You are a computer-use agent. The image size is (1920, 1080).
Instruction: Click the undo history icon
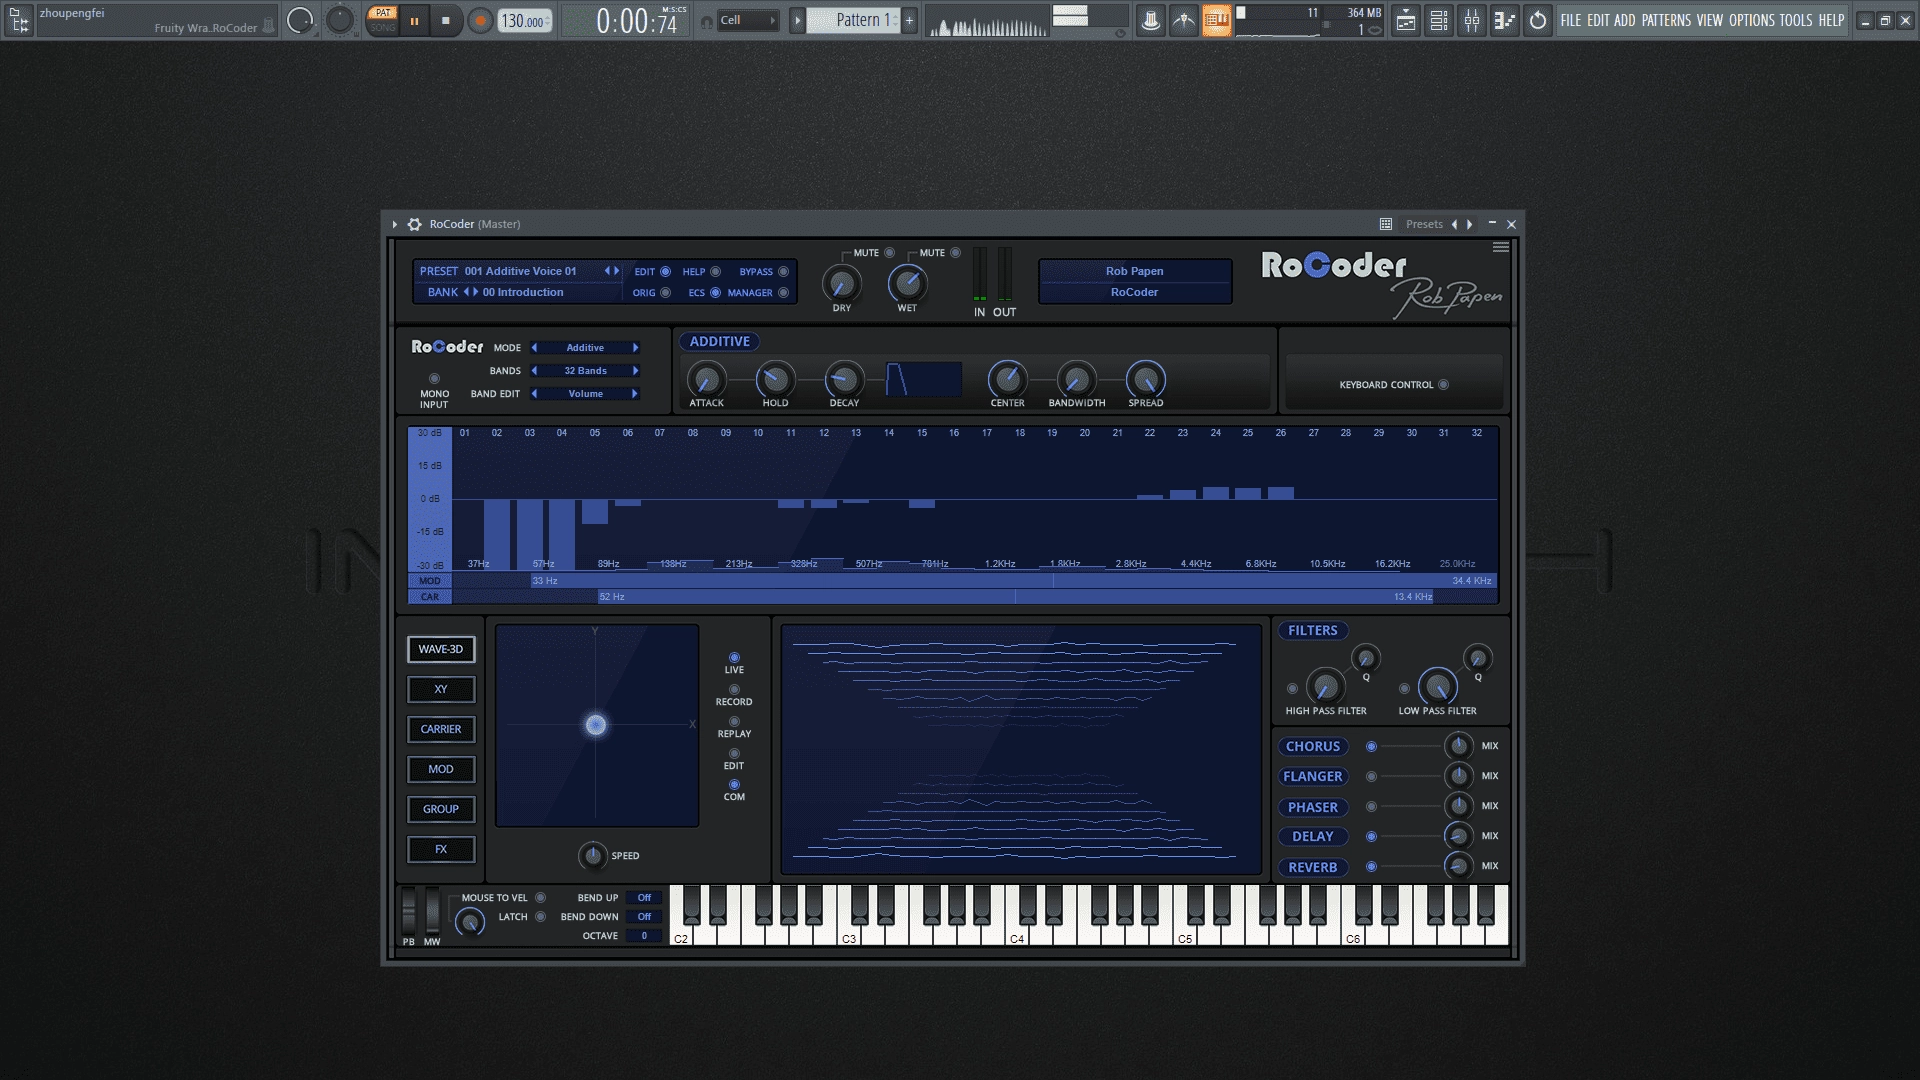pyautogui.click(x=1538, y=20)
